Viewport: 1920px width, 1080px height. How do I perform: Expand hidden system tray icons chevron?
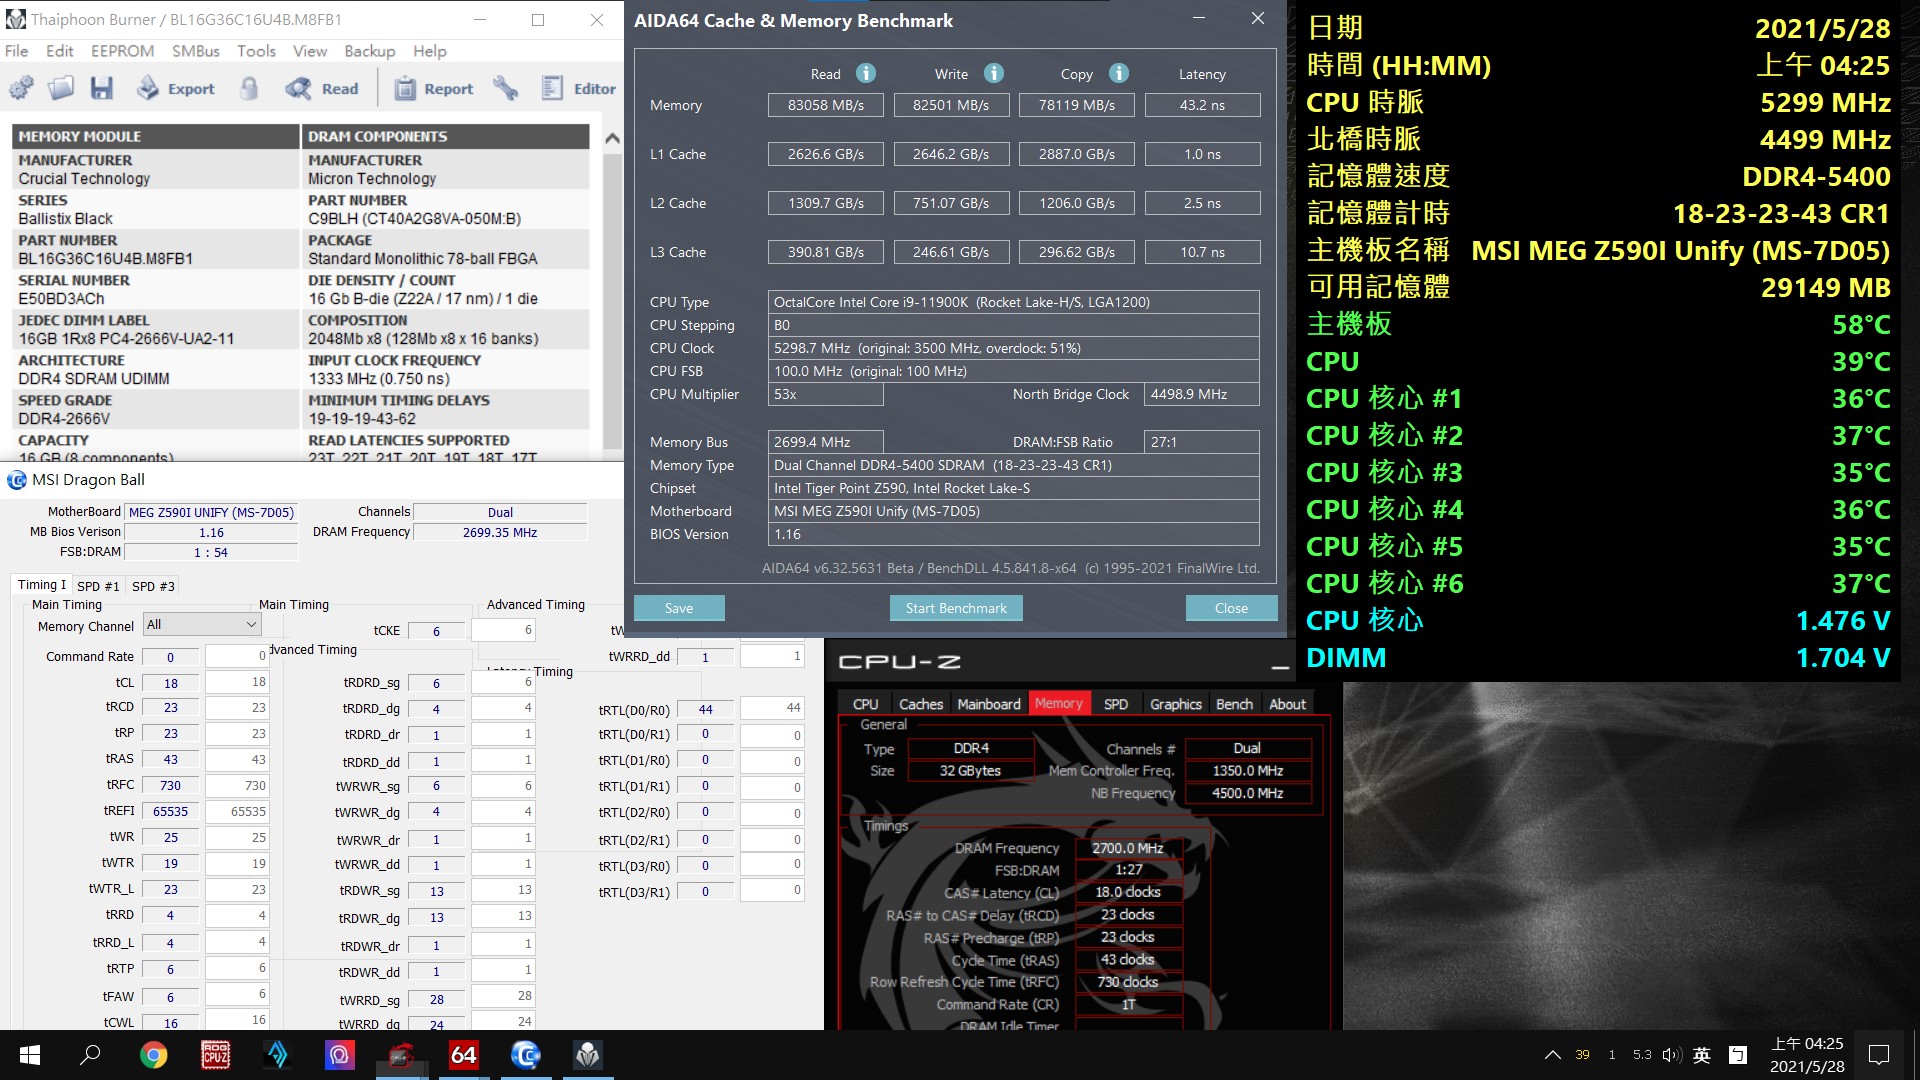click(x=1552, y=1055)
